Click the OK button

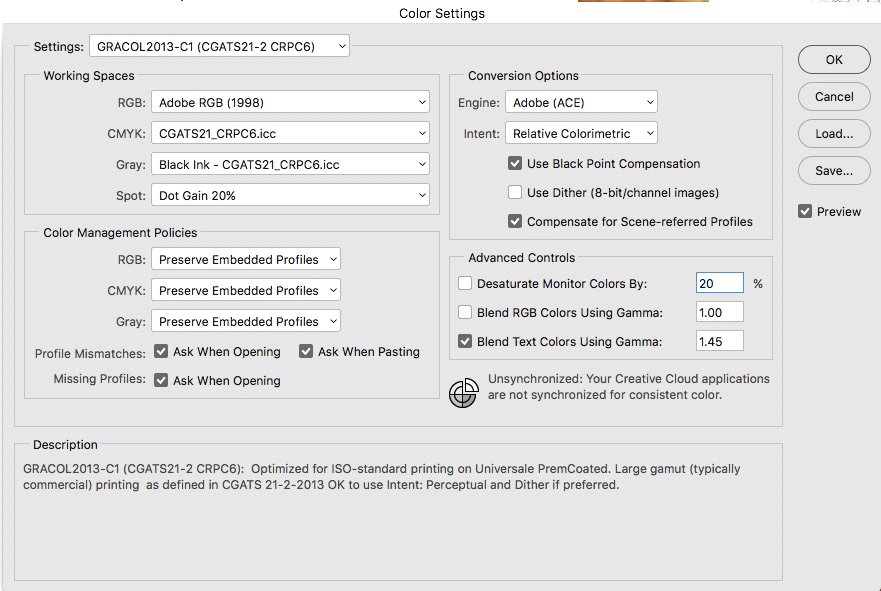[x=833, y=59]
